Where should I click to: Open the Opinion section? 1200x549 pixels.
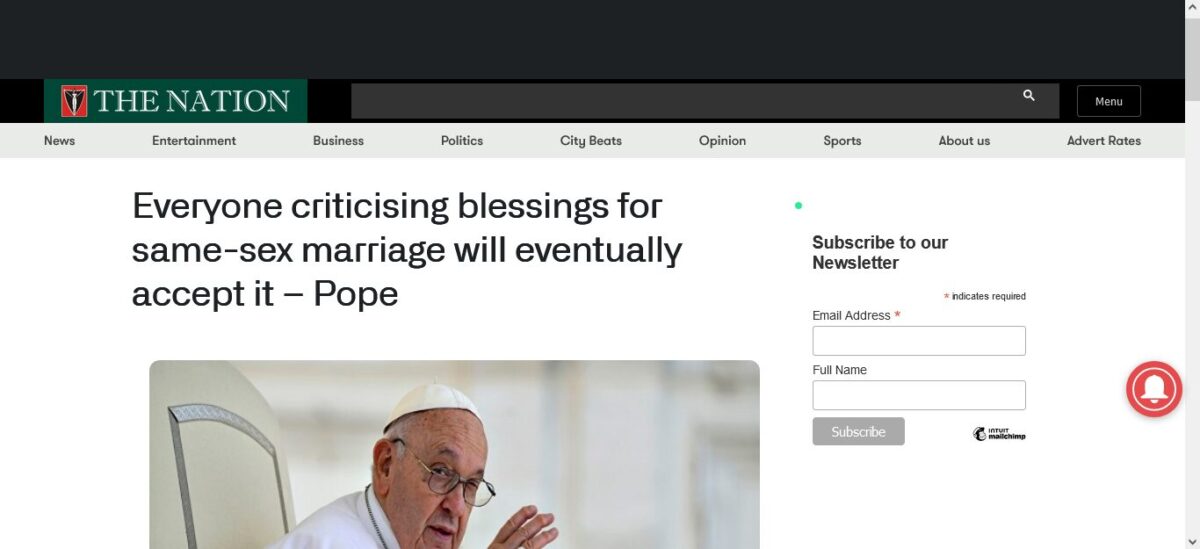[x=722, y=141]
